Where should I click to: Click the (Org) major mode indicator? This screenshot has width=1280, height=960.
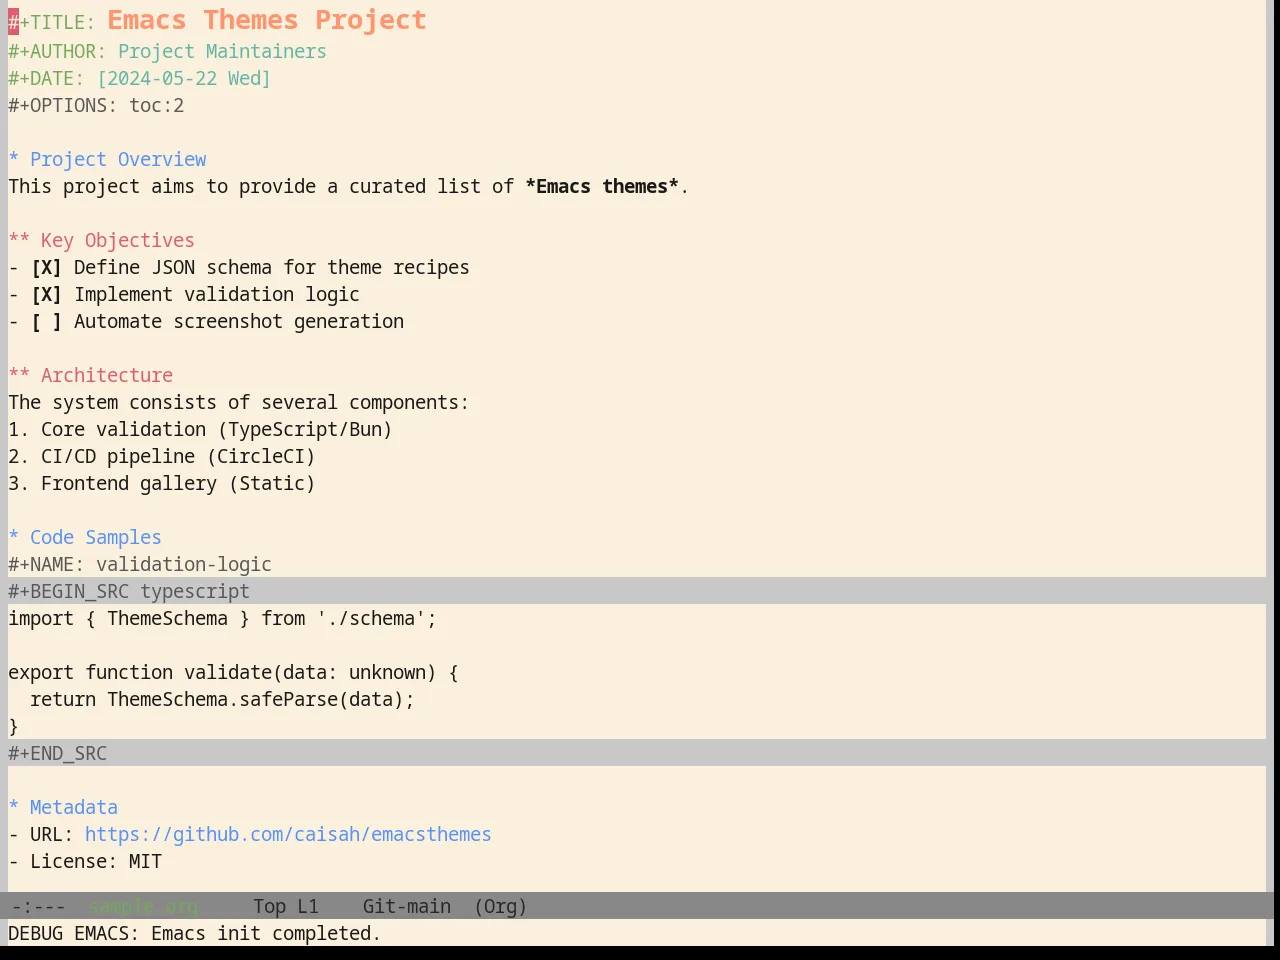[500, 907]
